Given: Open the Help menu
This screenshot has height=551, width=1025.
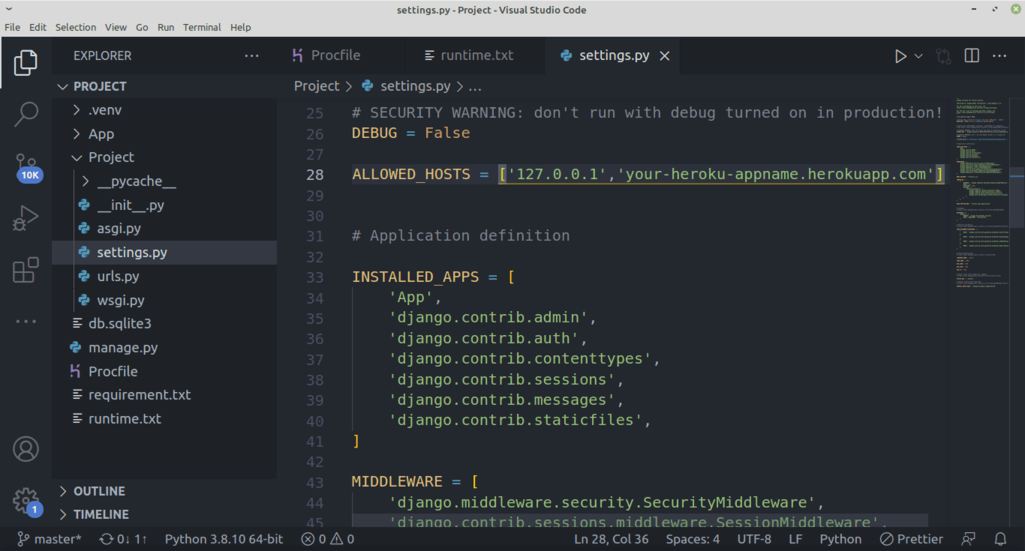Looking at the screenshot, I should pos(240,27).
